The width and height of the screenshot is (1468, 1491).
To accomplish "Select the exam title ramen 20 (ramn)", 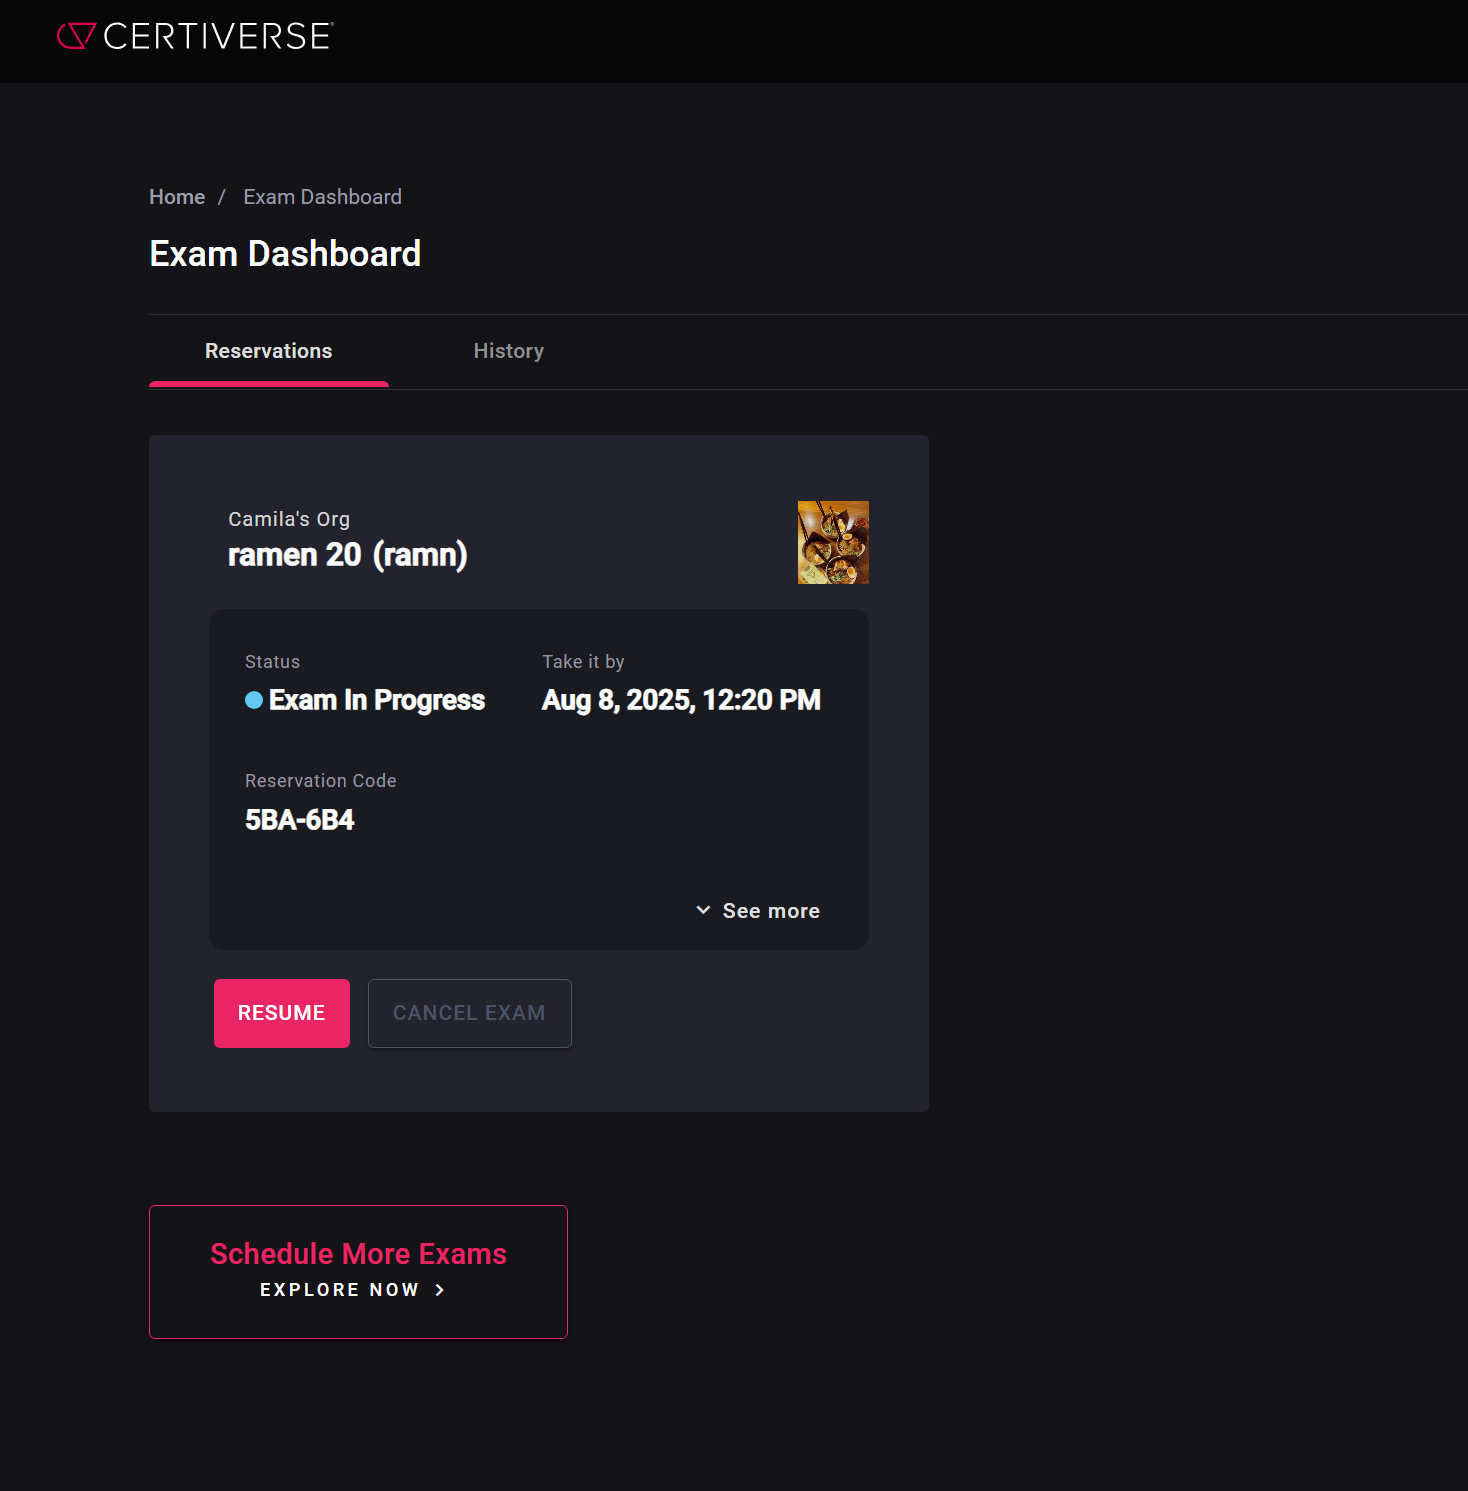I will pos(348,554).
